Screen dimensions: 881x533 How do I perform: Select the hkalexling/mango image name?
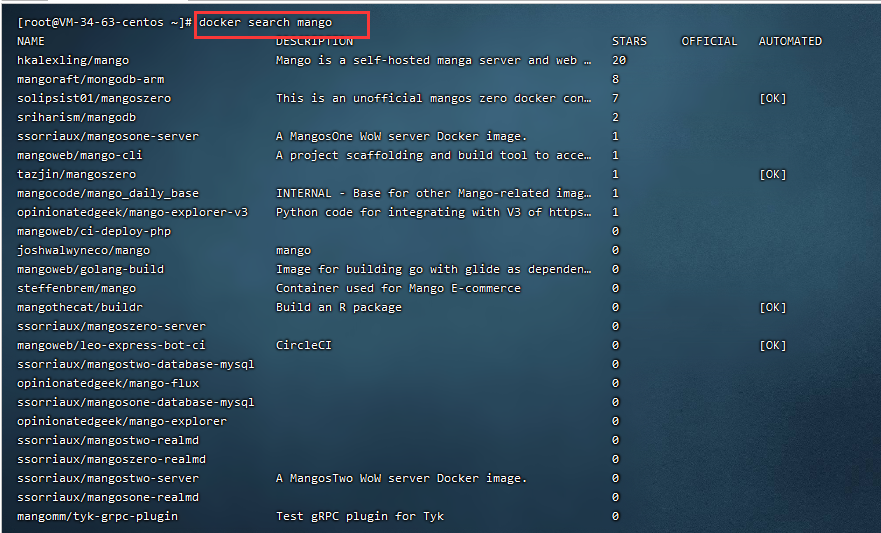pos(73,60)
